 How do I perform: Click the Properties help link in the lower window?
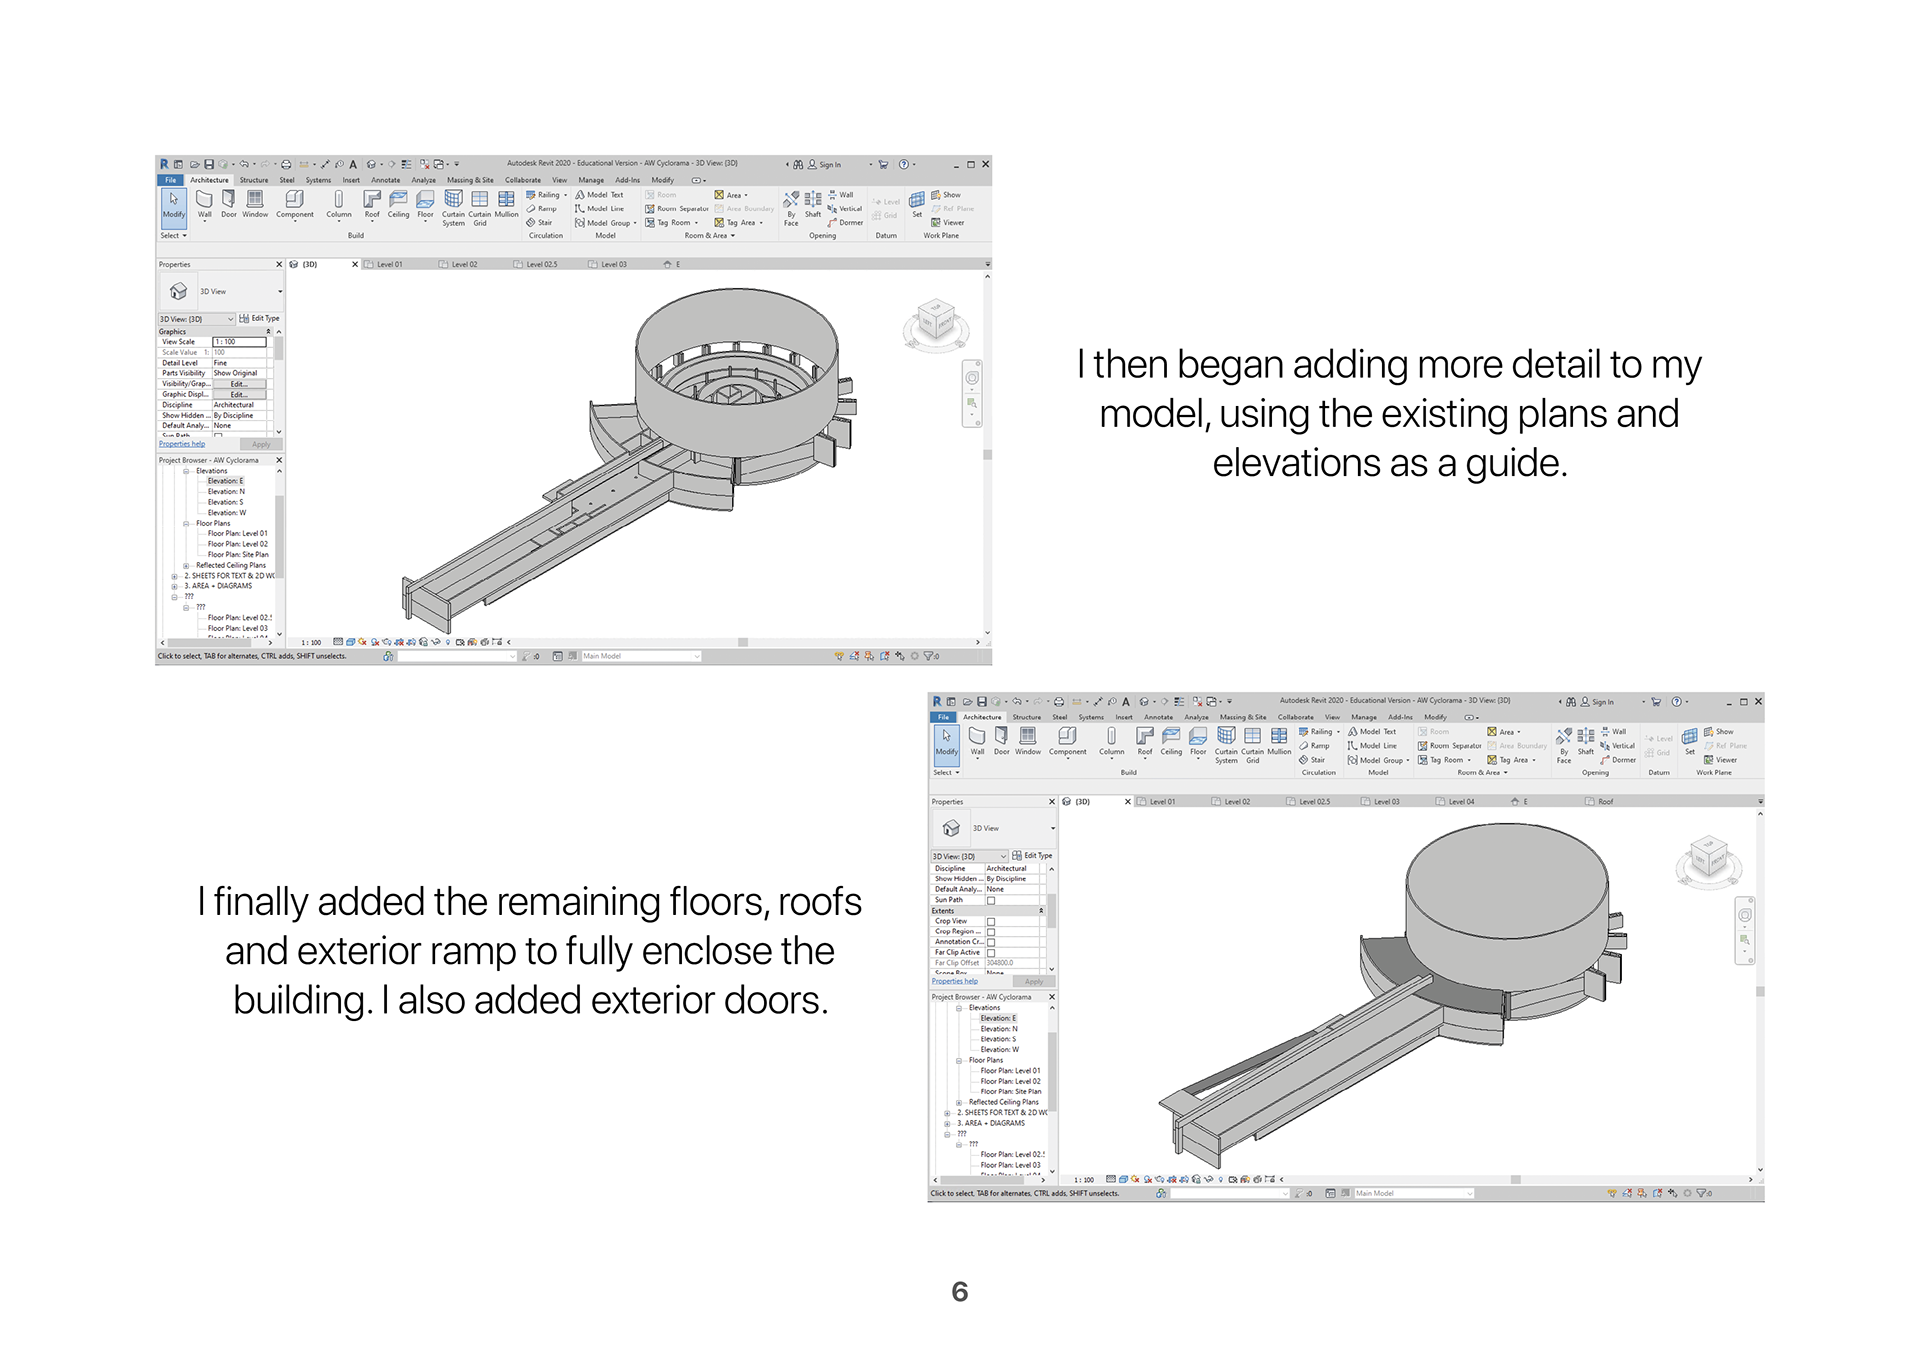(955, 981)
